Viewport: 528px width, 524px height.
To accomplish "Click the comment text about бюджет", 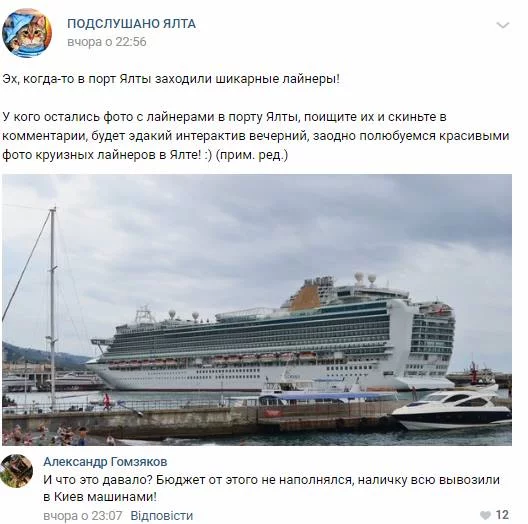I will tap(271, 488).
